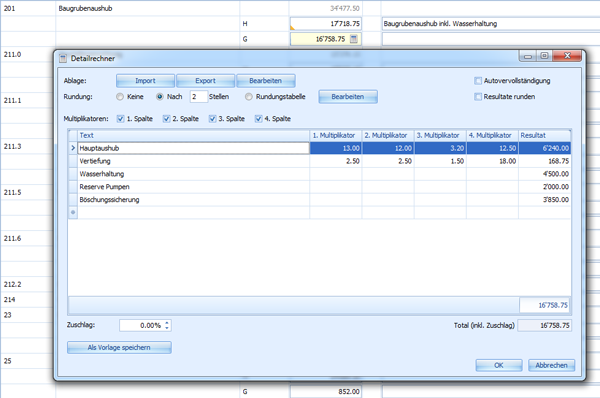Click the empty new-row text cell

tap(193, 212)
